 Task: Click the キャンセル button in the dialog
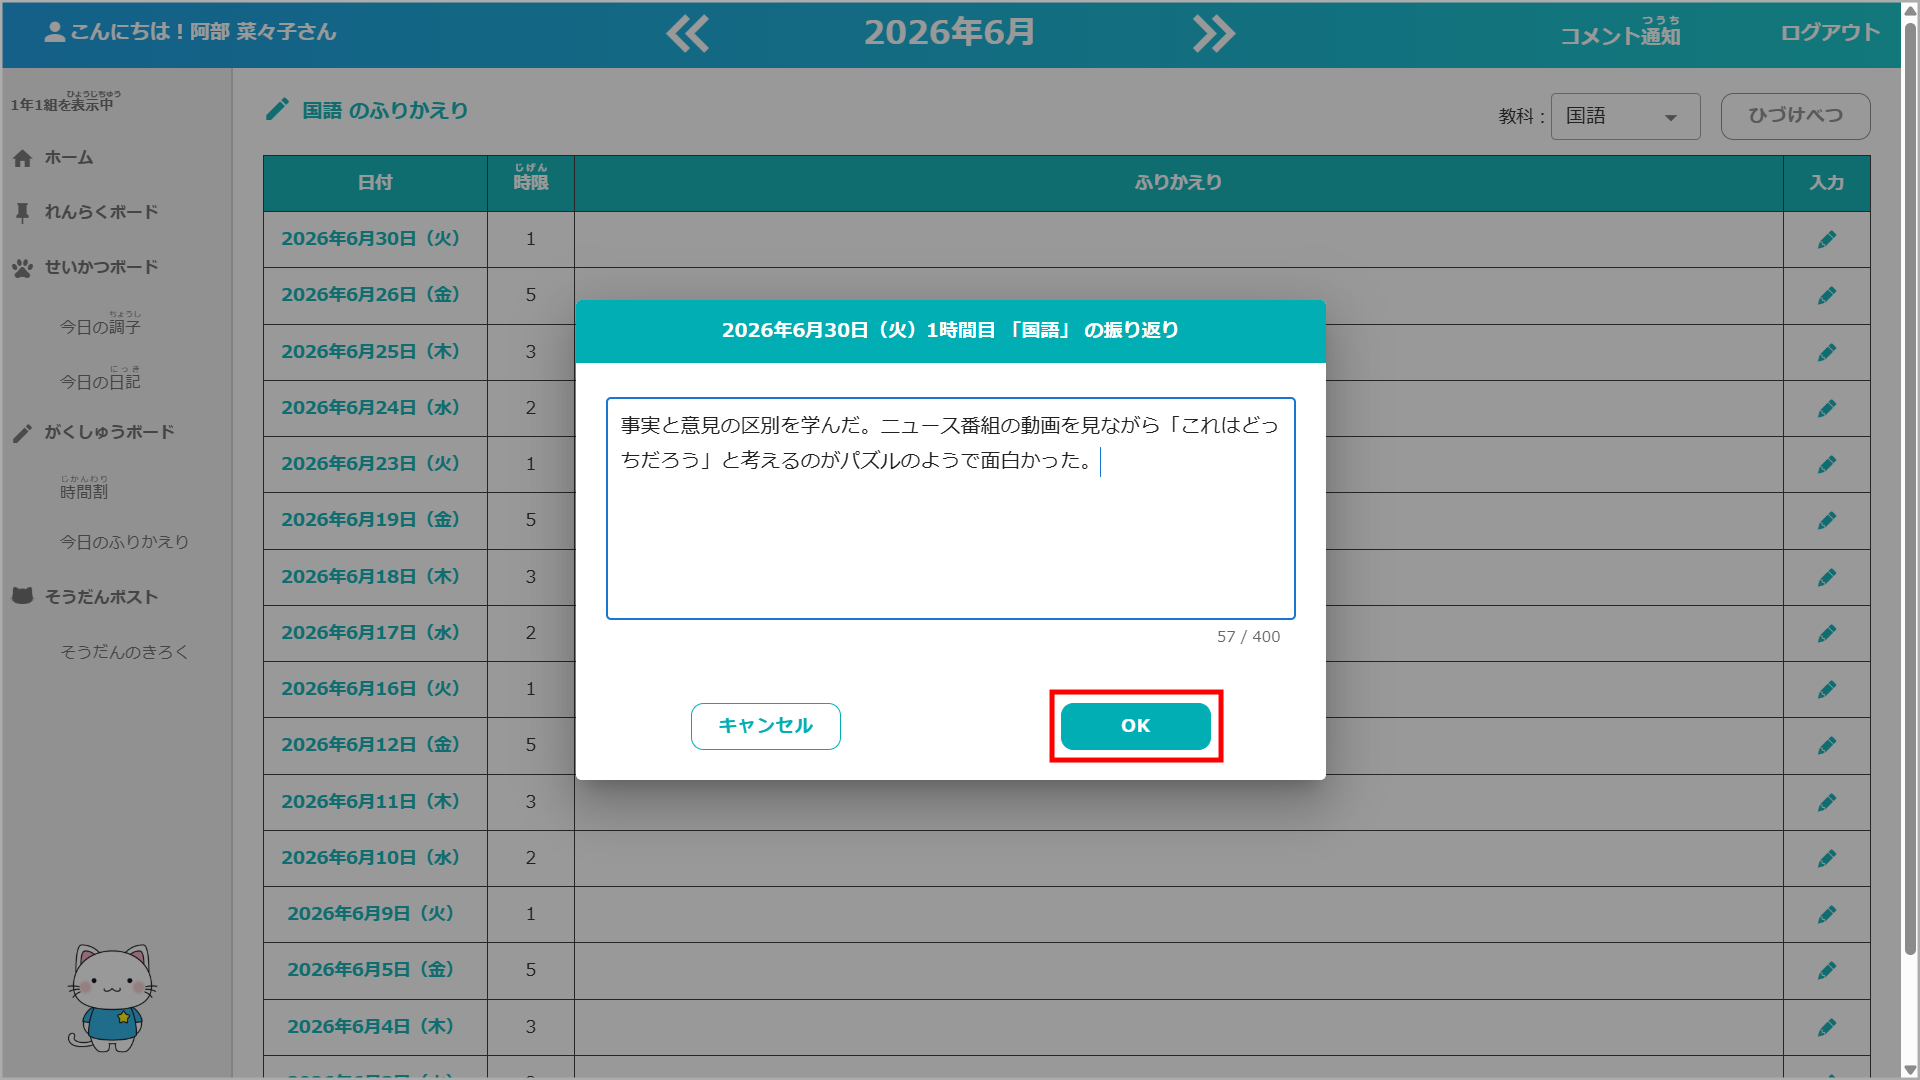[766, 726]
